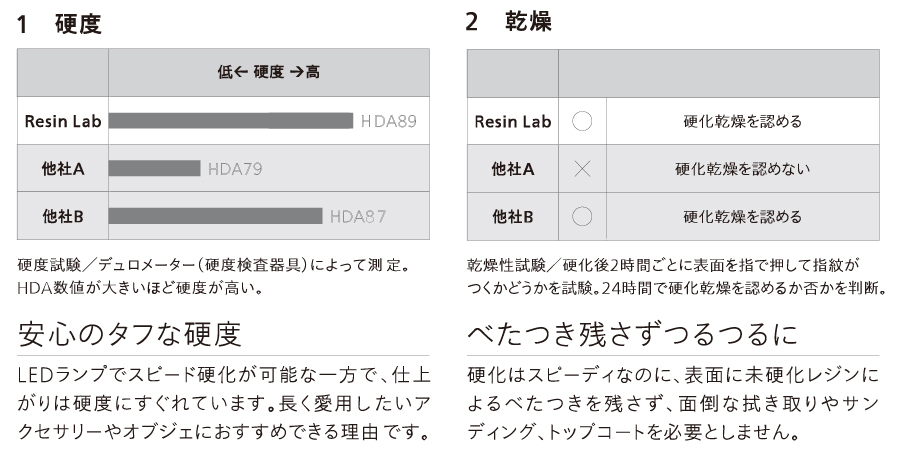Click the section heading 1 硬度
Image resolution: width=901 pixels, height=451 pixels.
[60, 24]
